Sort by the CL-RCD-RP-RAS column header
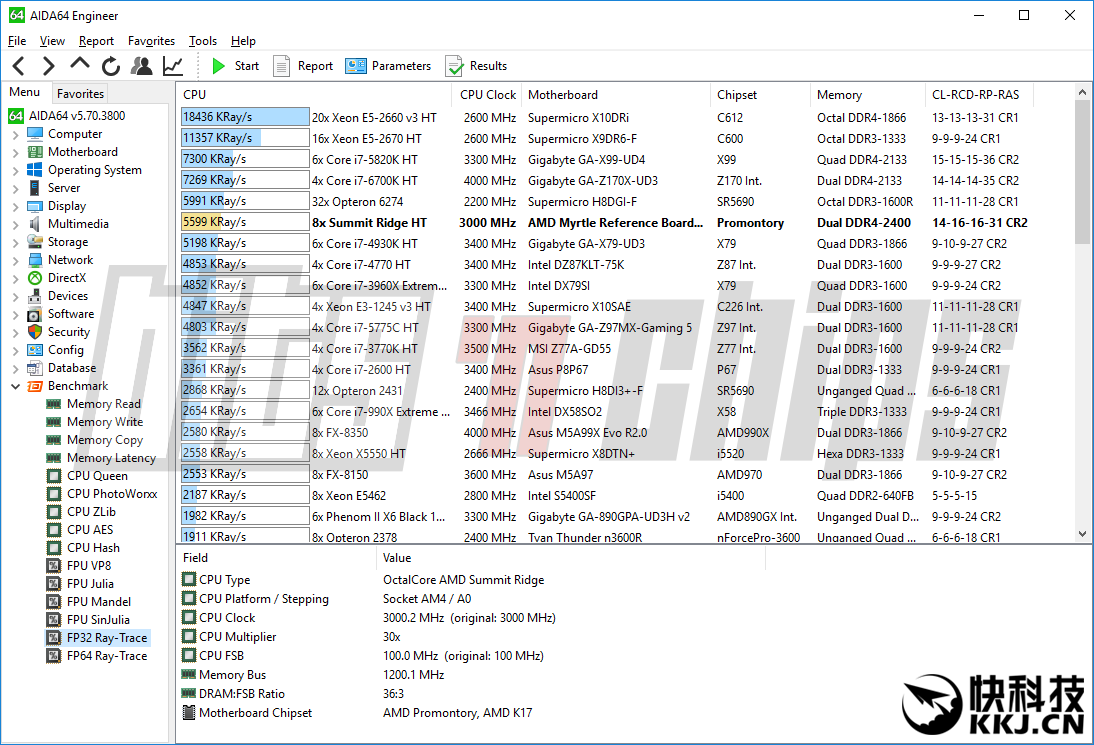 [x=978, y=95]
